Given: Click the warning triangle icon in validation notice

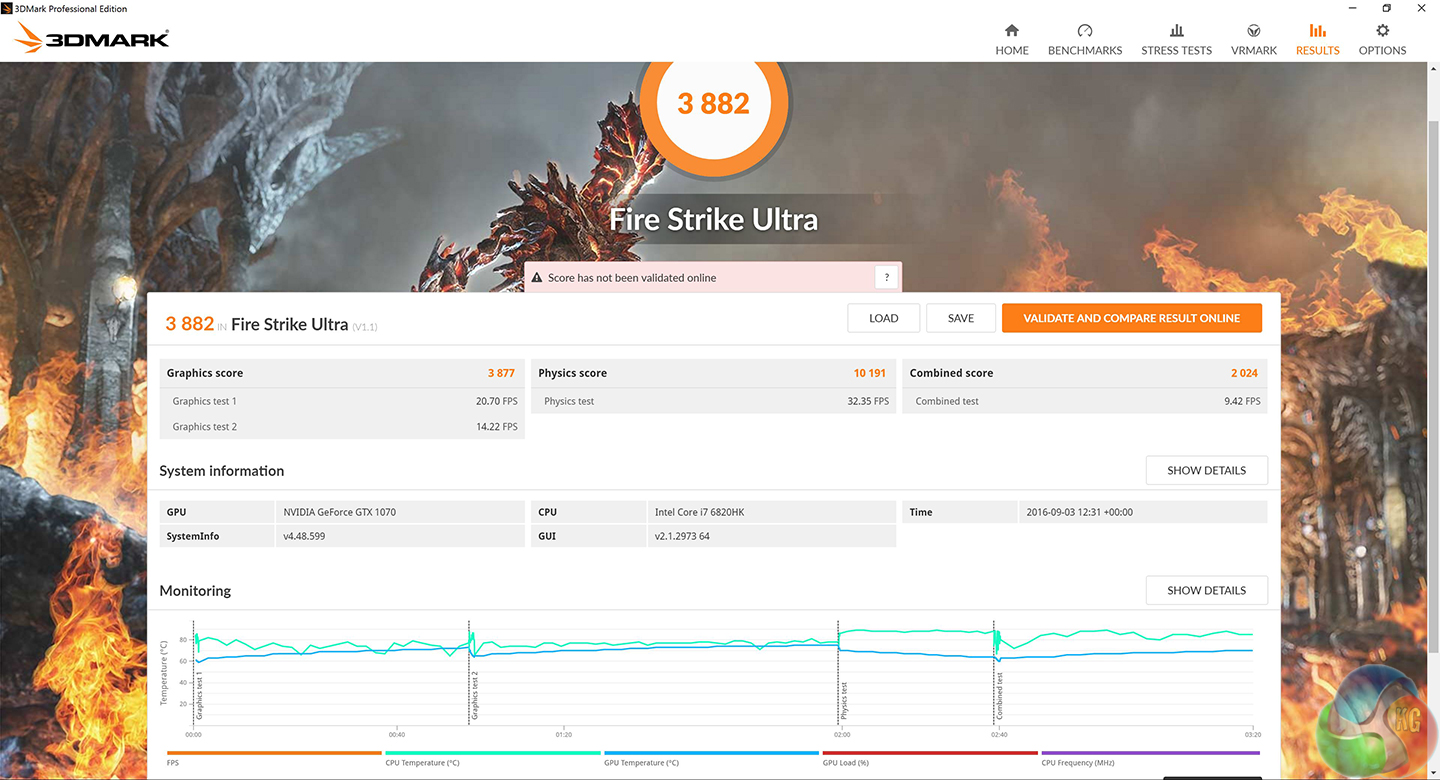Looking at the screenshot, I should click(537, 278).
